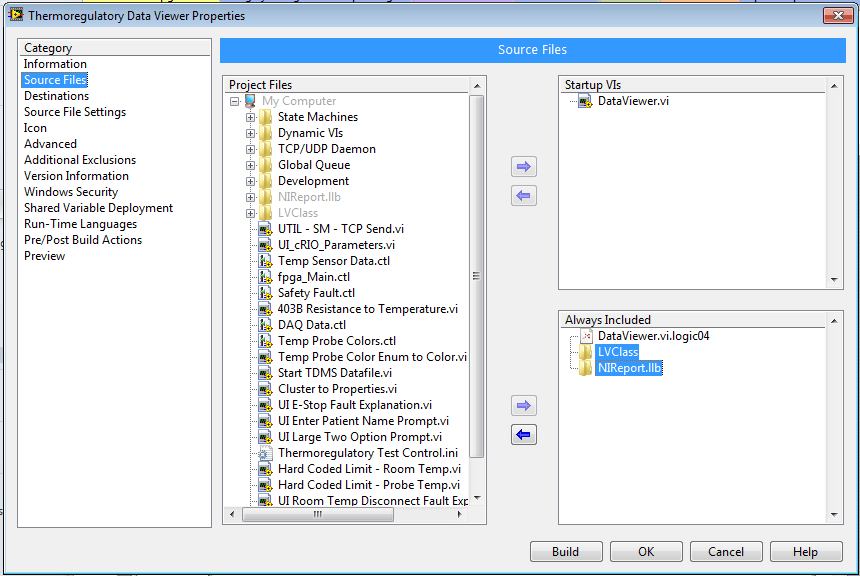860x576 pixels.
Task: Expand the TCP/UDP Daemon folder
Action: point(251,149)
